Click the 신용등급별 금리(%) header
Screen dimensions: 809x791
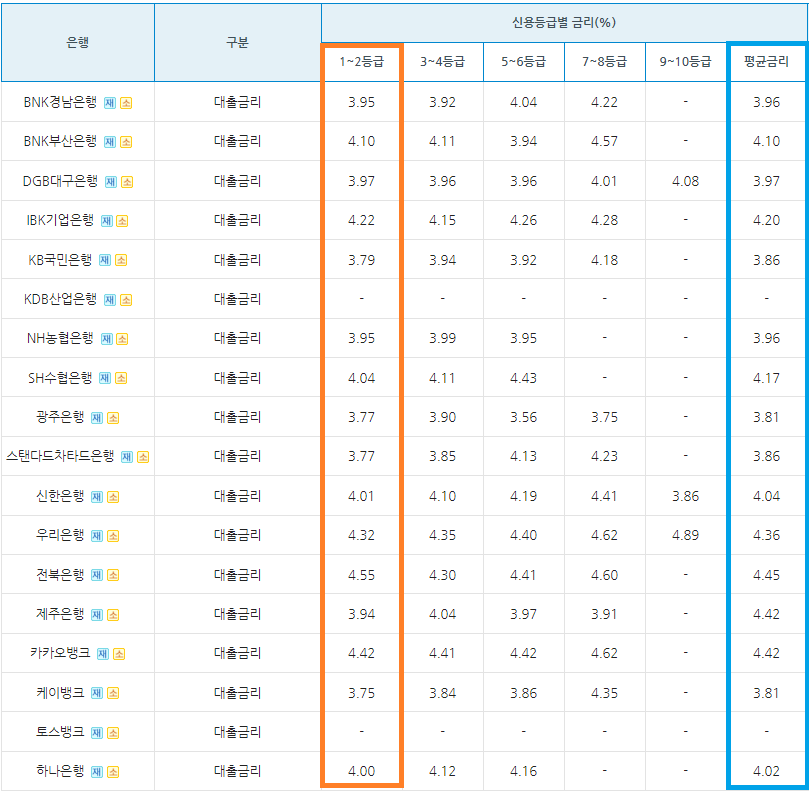pos(564,23)
